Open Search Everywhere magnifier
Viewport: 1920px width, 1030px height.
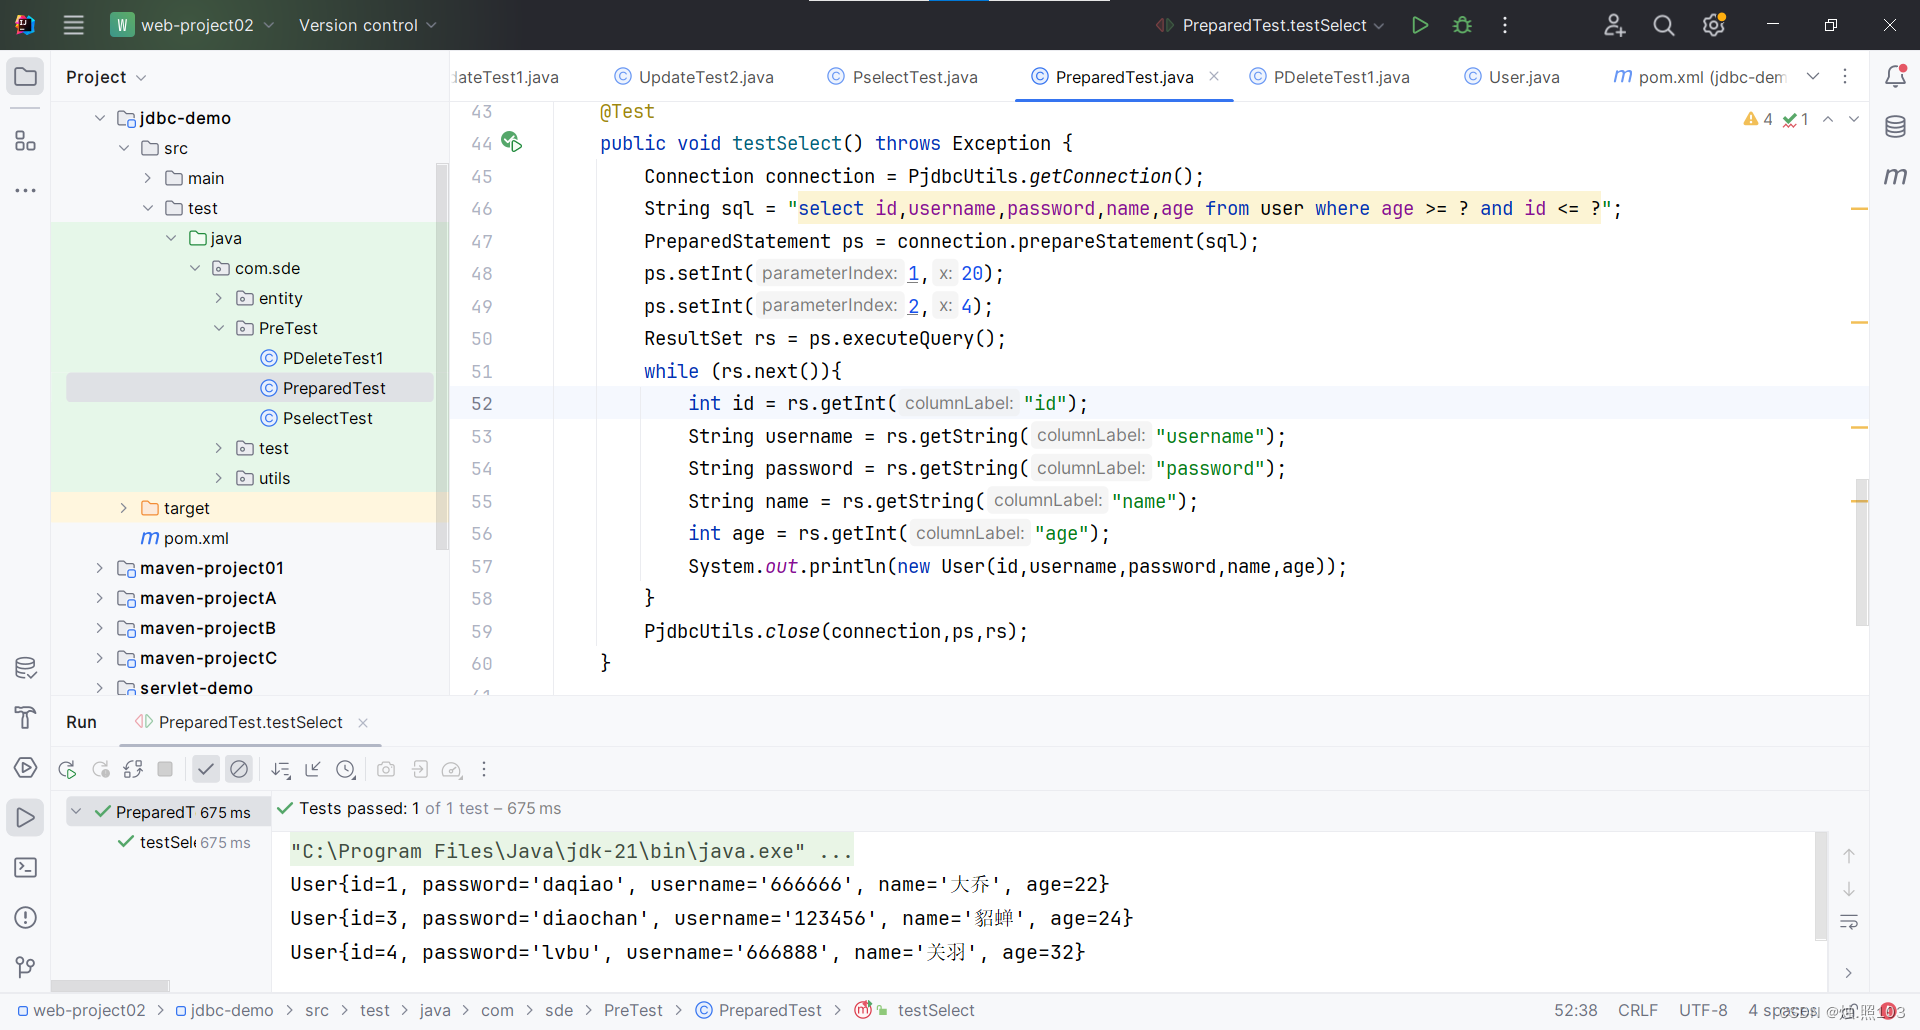[1664, 25]
